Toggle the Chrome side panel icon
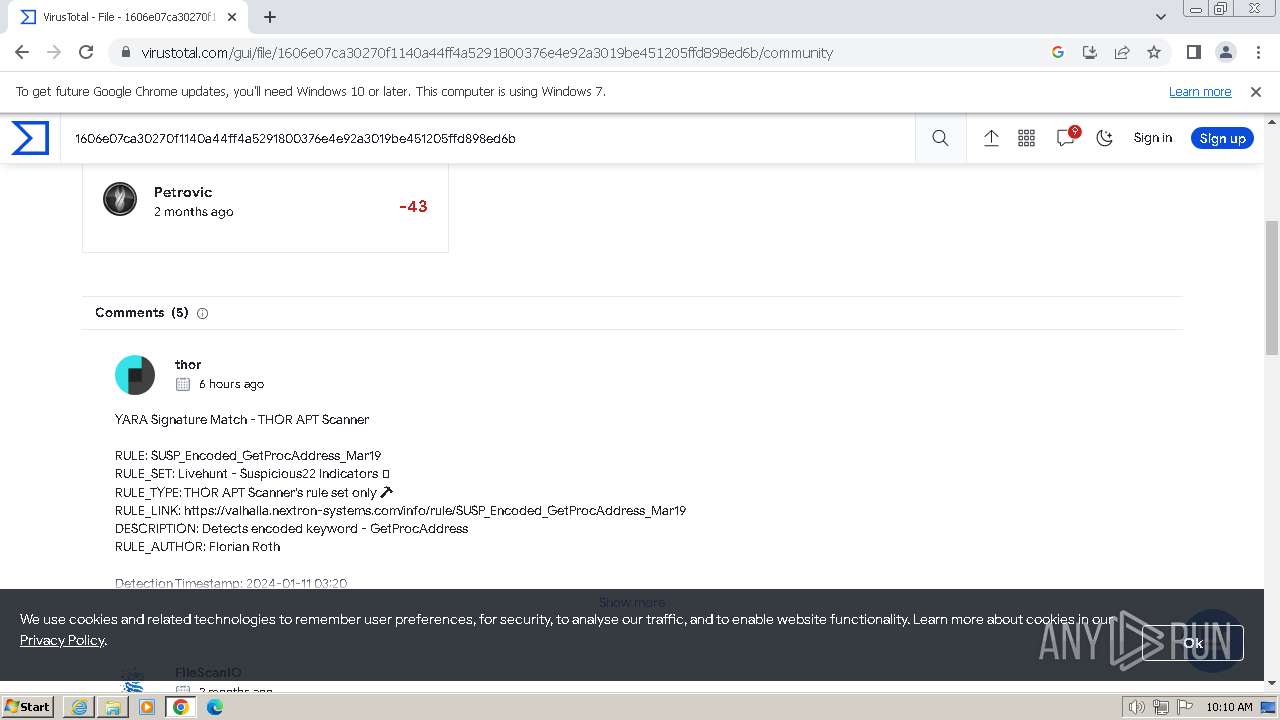Screen dimensions: 1280x720 click(x=1193, y=52)
